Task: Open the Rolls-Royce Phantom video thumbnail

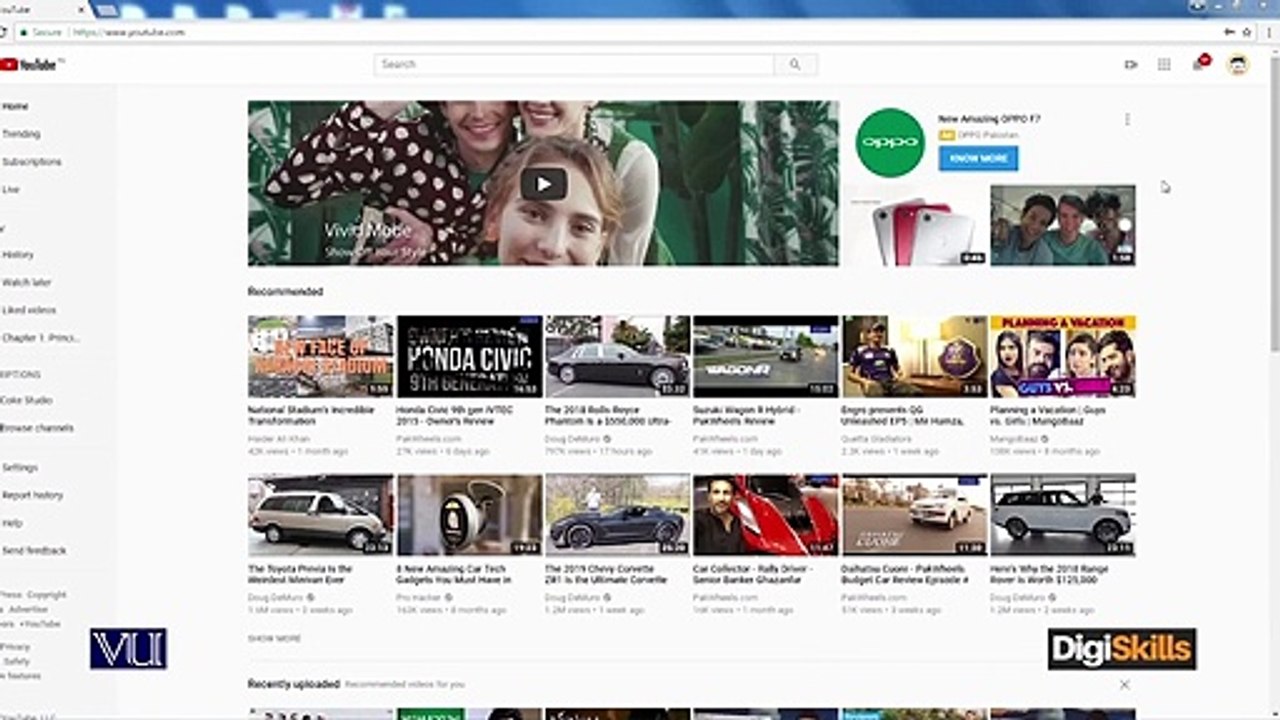Action: pyautogui.click(x=617, y=357)
